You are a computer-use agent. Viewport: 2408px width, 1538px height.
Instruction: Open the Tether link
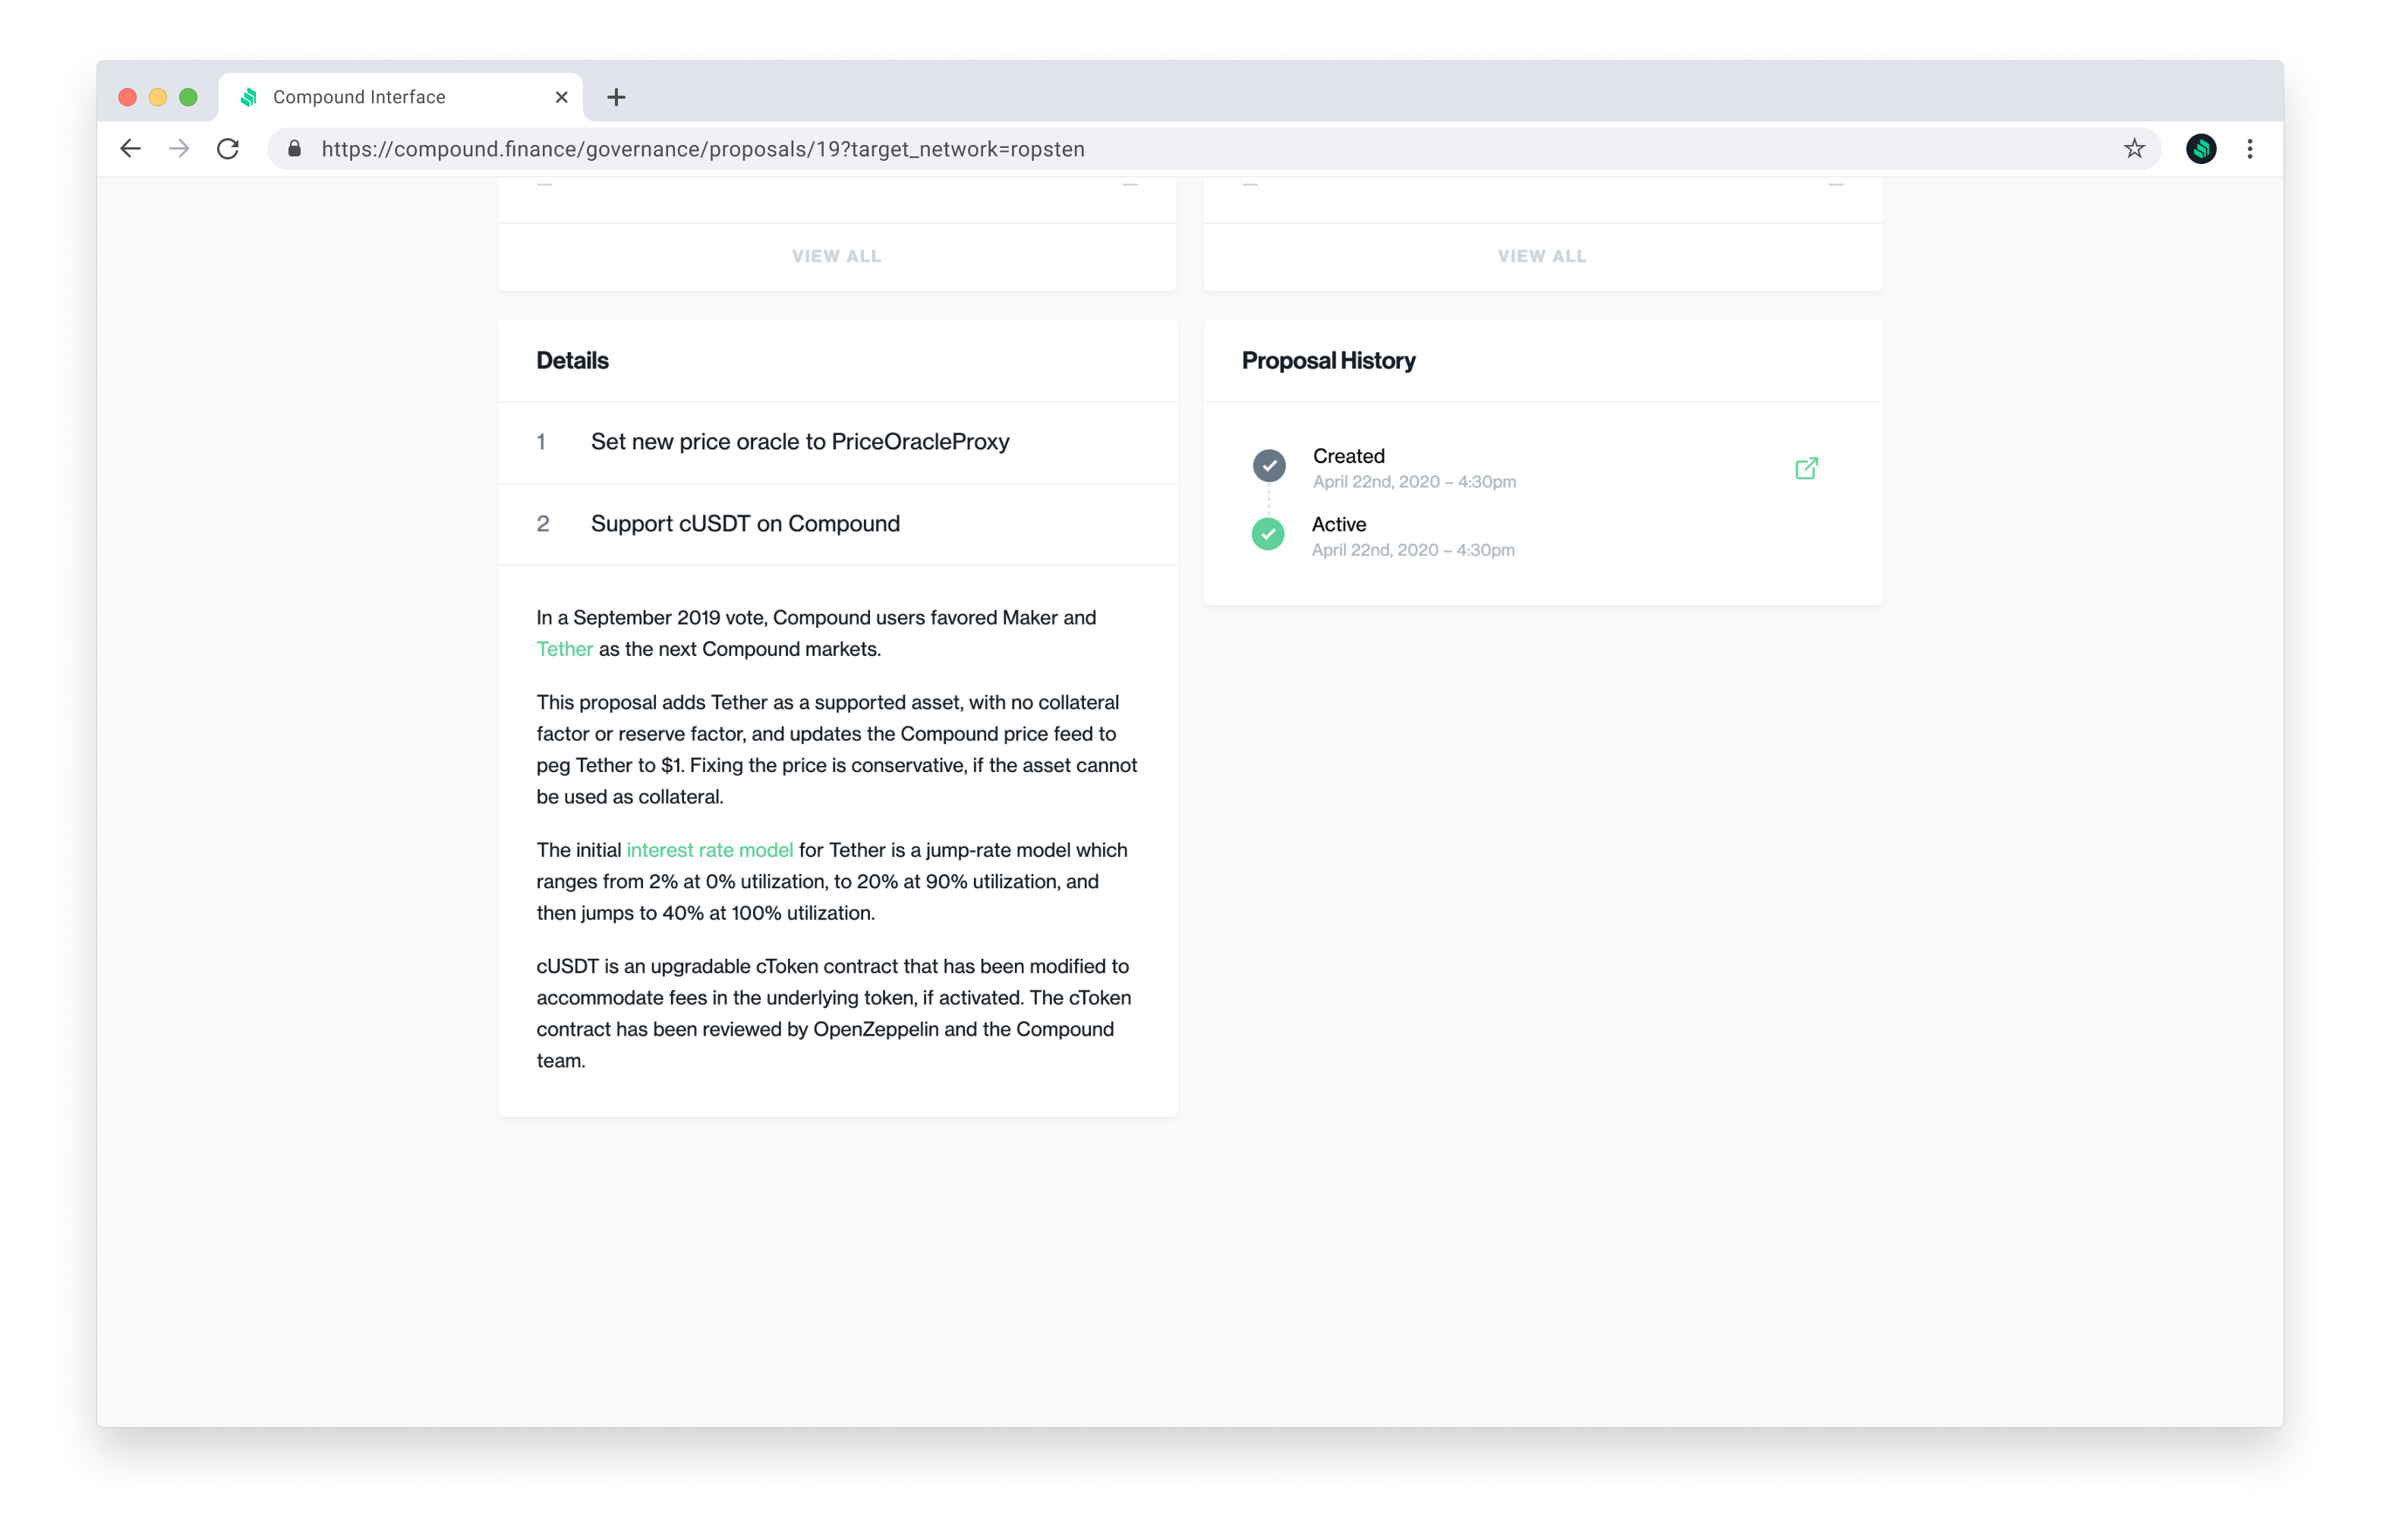(564, 649)
